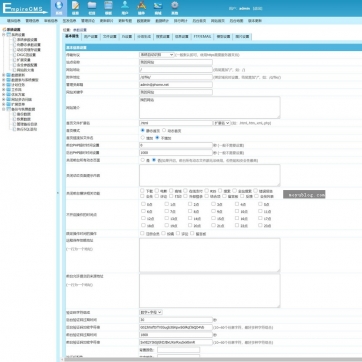Switch to the 图片设置 tab
Image resolution: width=362 pixels, height=362 pixels.
click(x=242, y=37)
